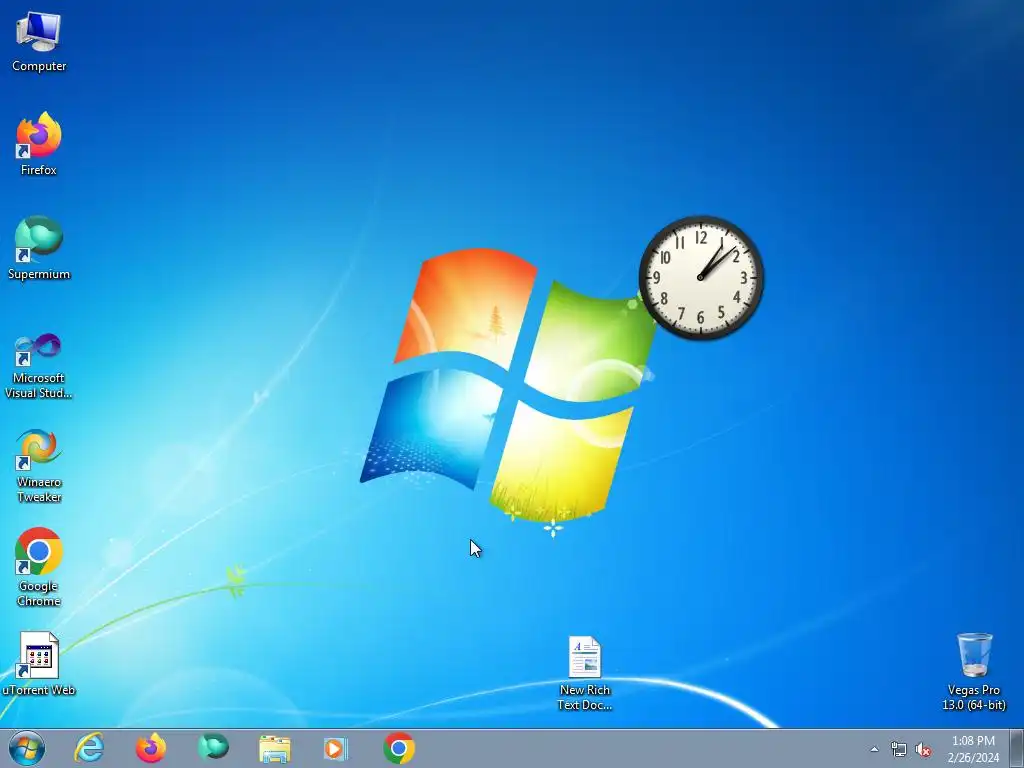Click the muted volume tray icon

(x=923, y=750)
